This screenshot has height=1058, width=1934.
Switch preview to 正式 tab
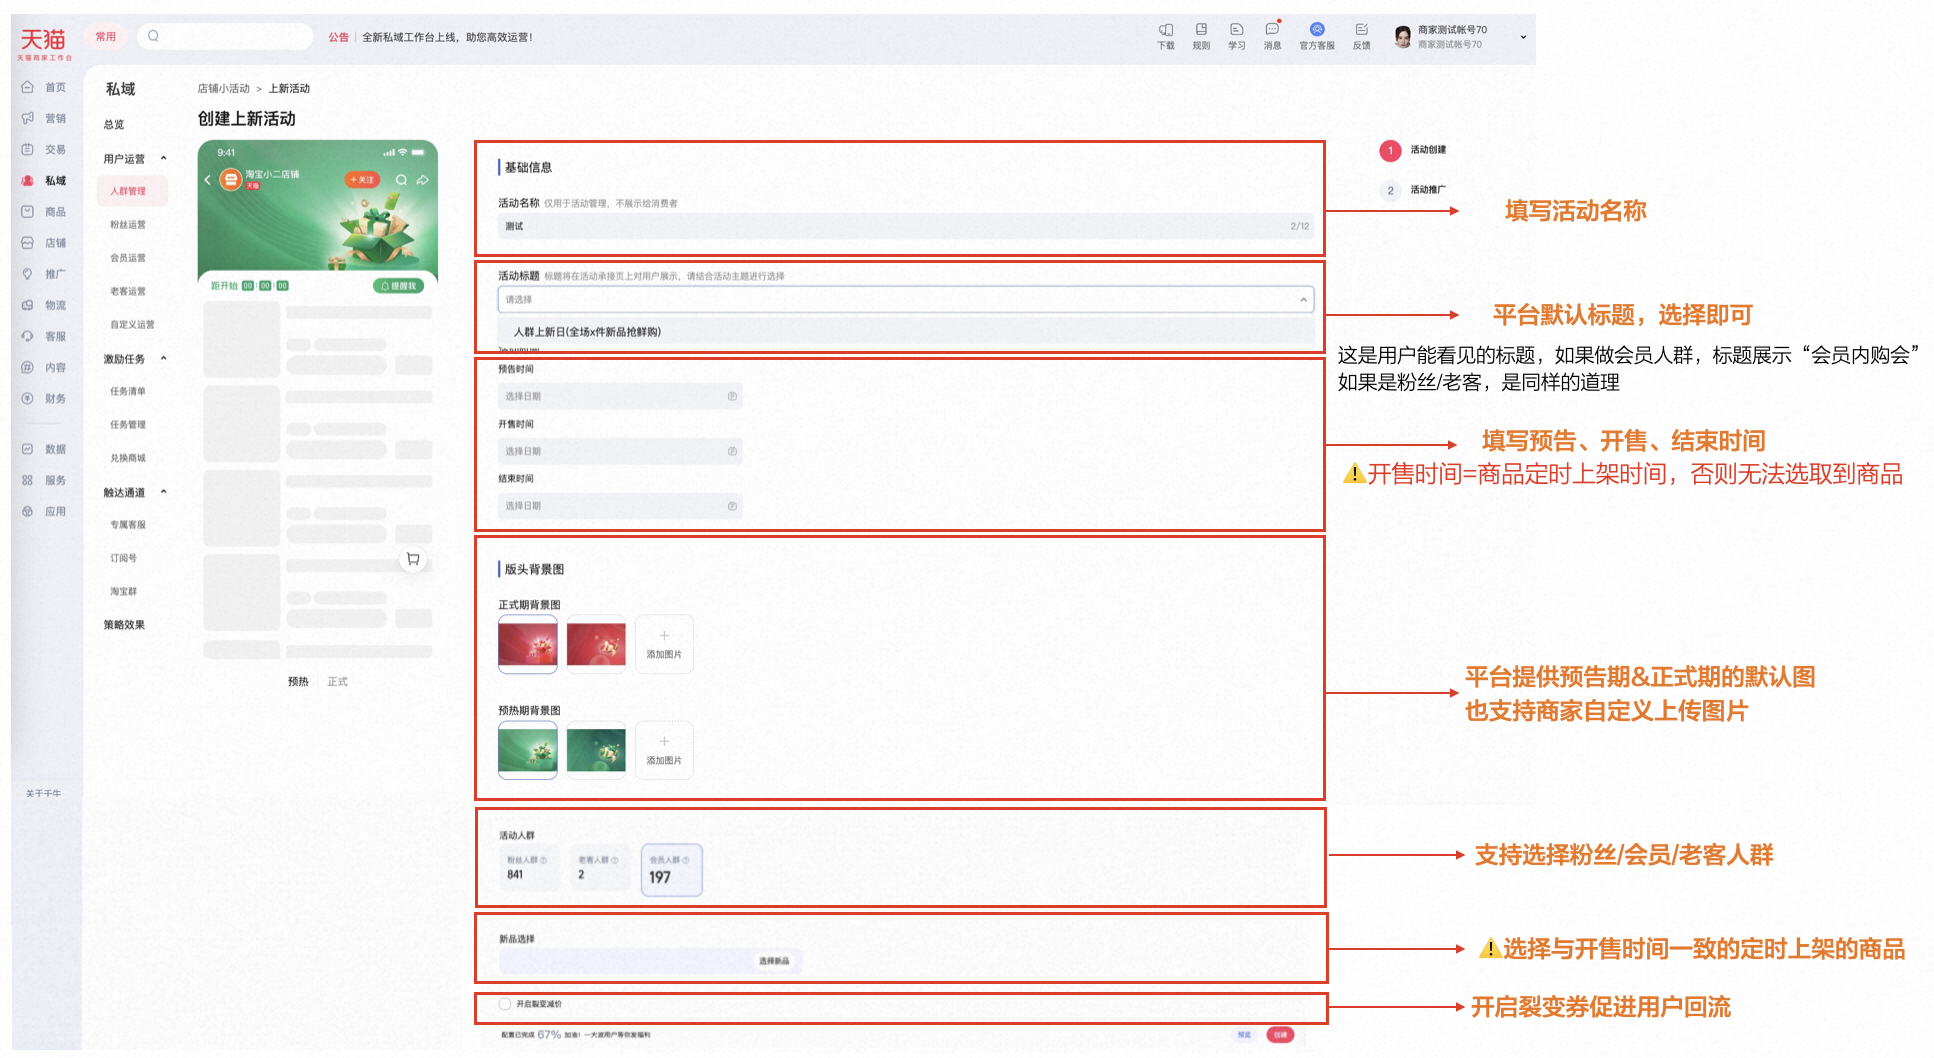(338, 682)
